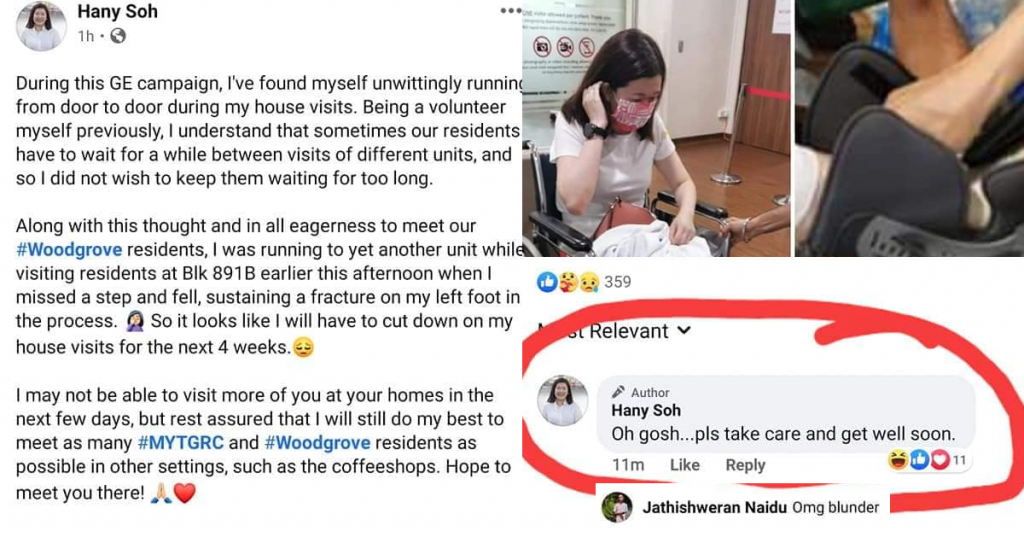The image size is (1024, 537).
Task: Click the sad reaction icon beside 359
Action: [x=589, y=282]
